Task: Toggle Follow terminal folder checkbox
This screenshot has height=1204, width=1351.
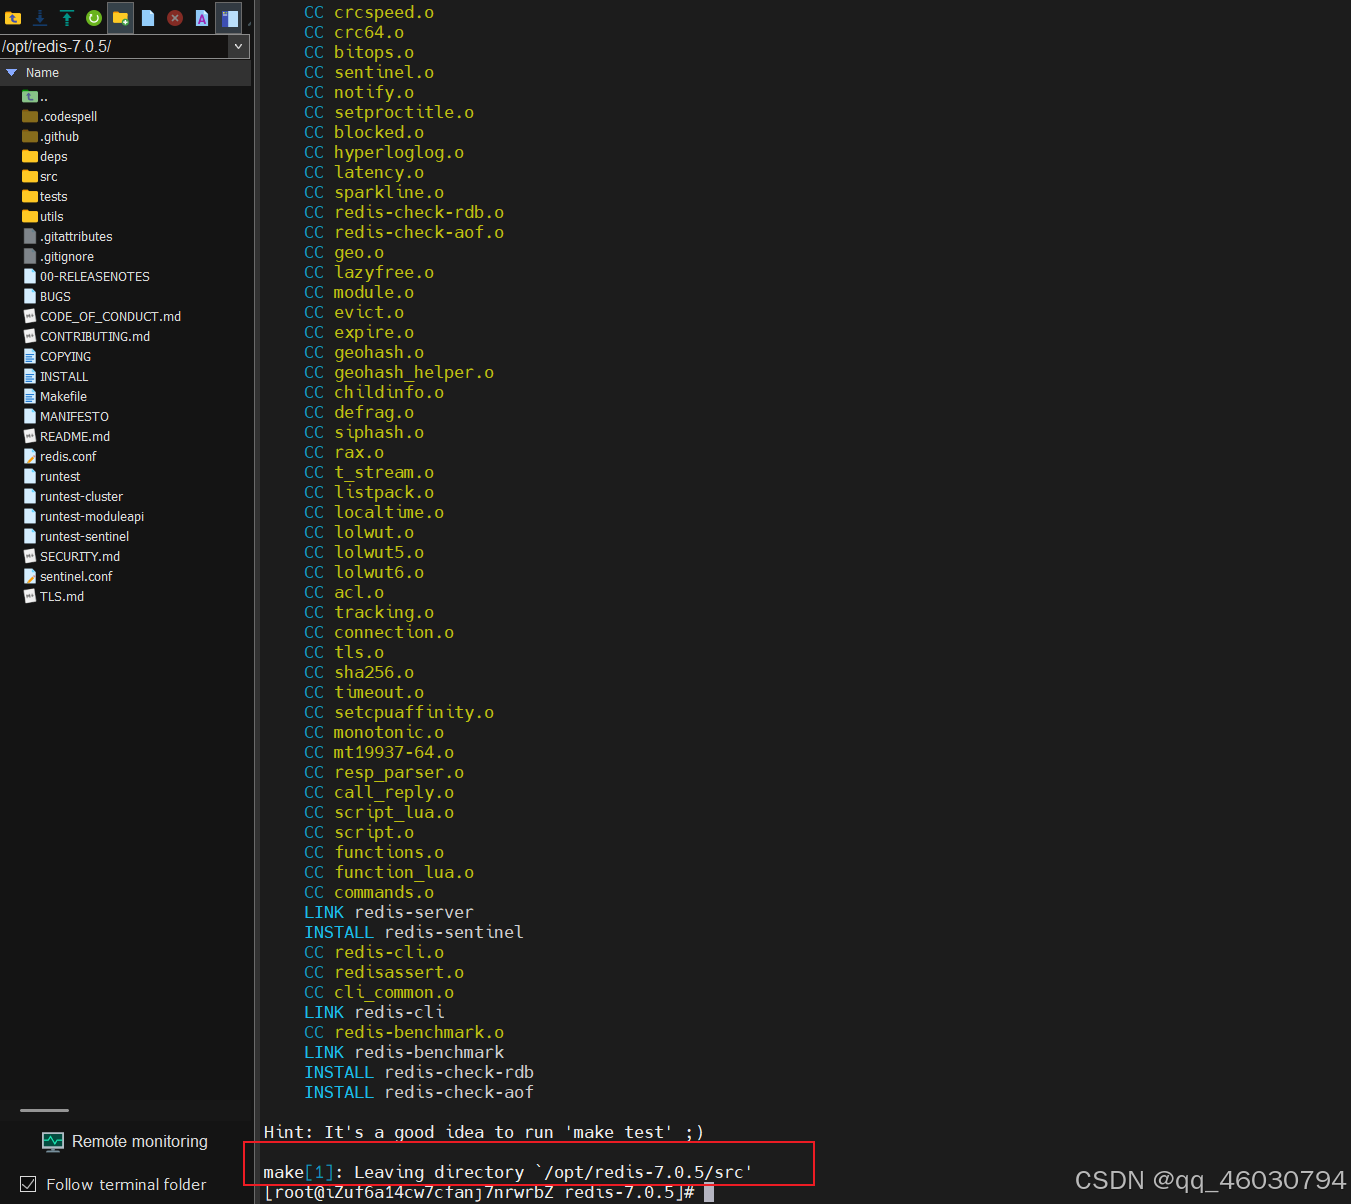Action: pos(29,1184)
